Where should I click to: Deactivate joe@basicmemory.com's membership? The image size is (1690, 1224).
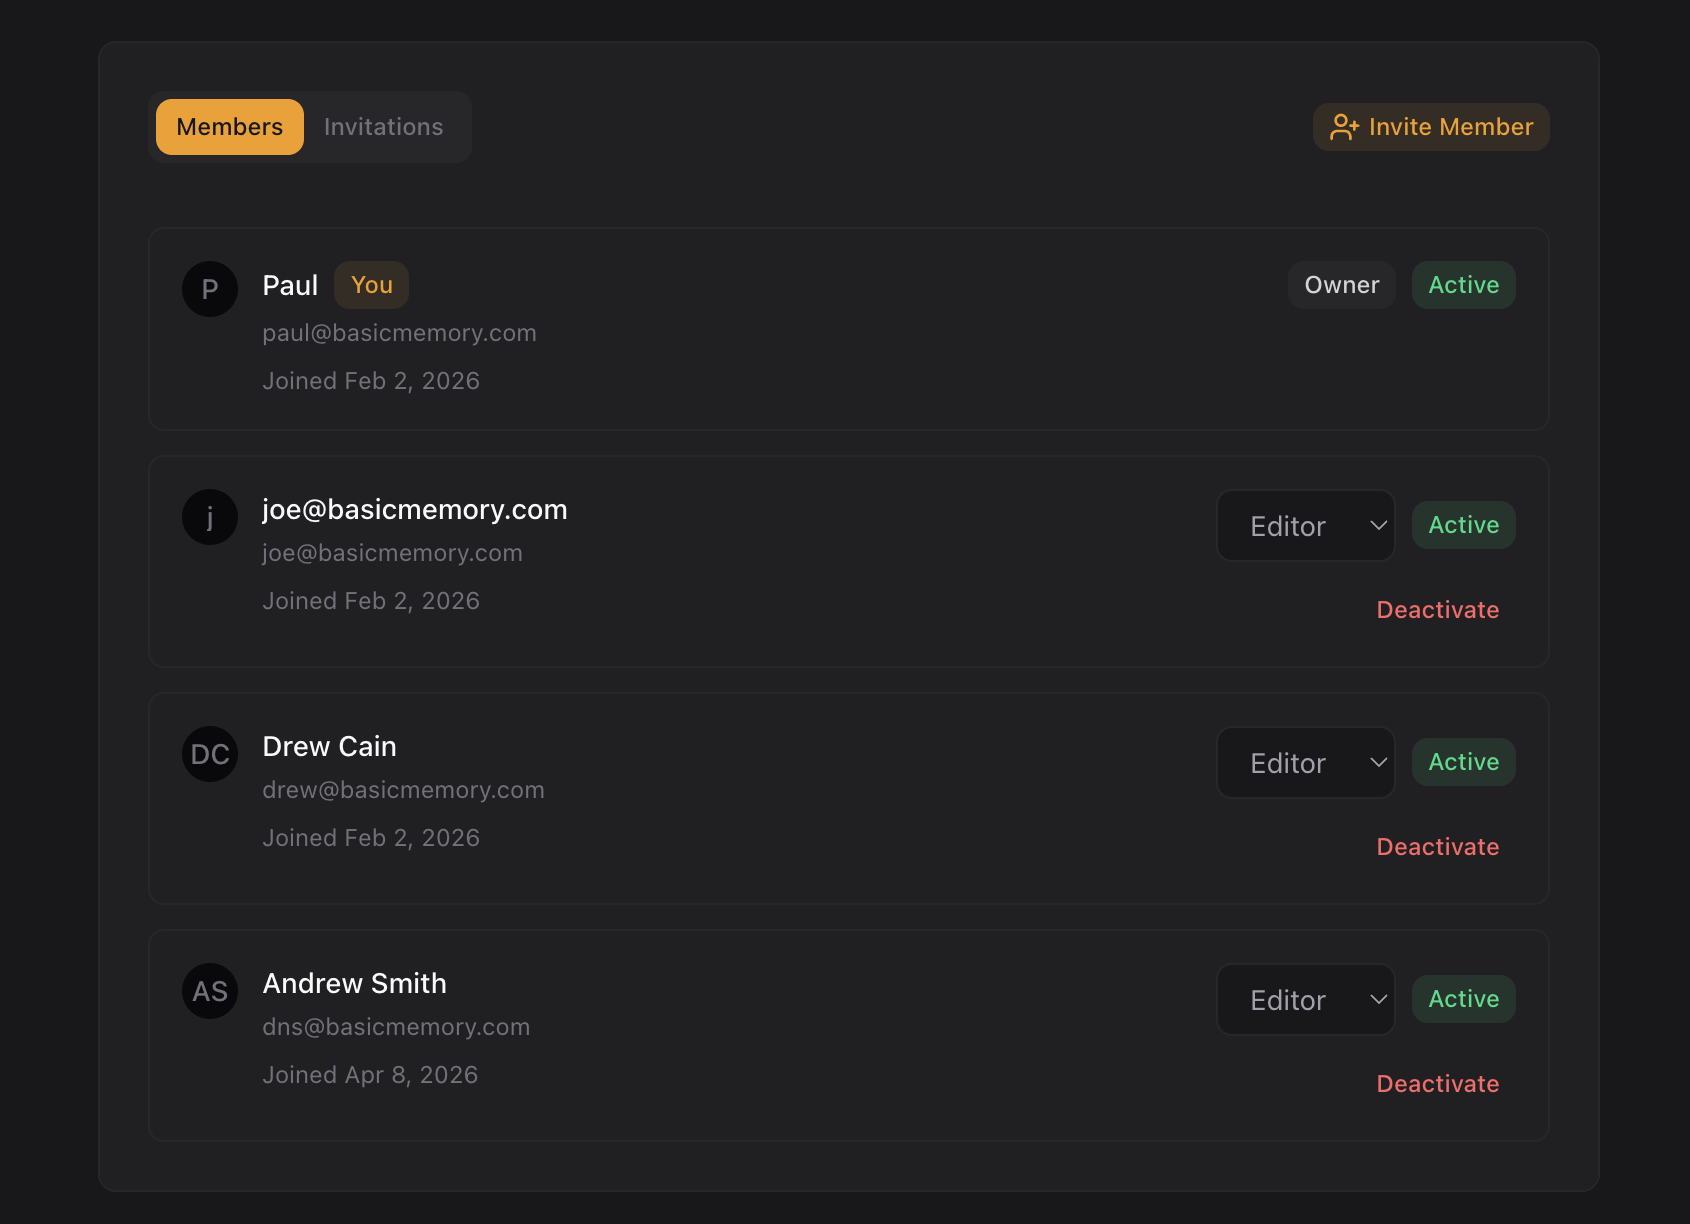point(1438,610)
